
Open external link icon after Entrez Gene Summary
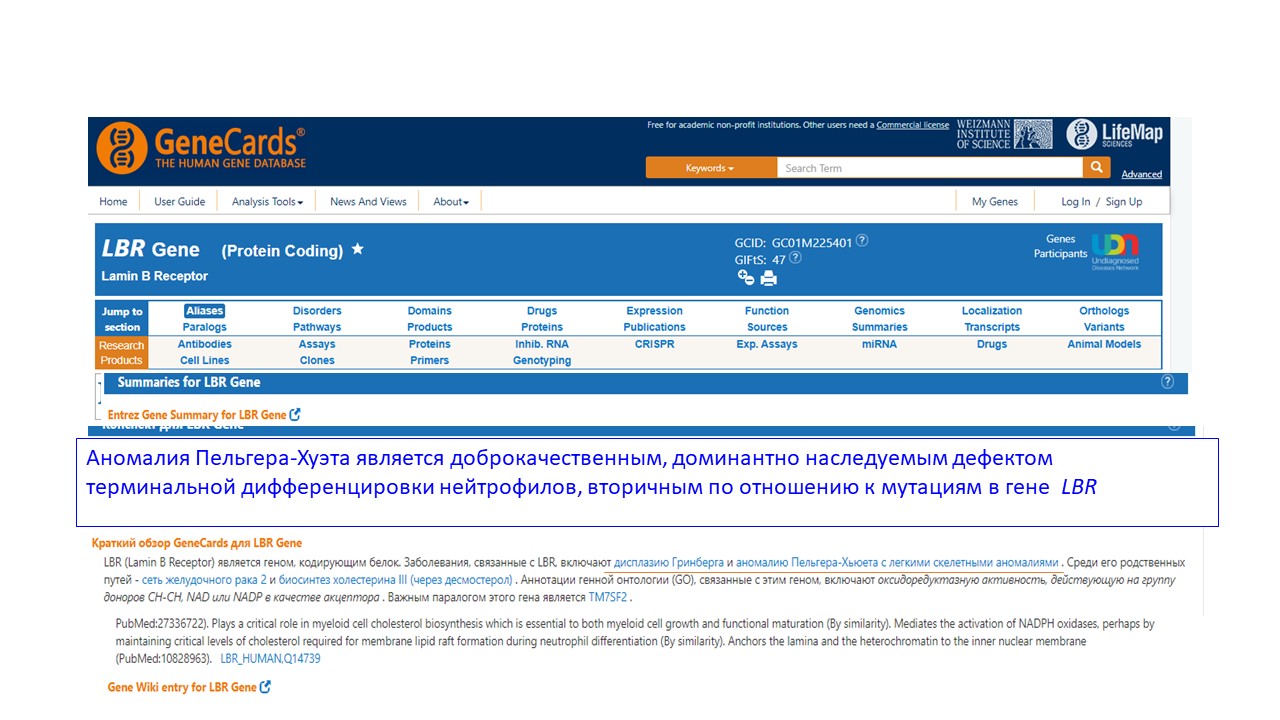295,414
